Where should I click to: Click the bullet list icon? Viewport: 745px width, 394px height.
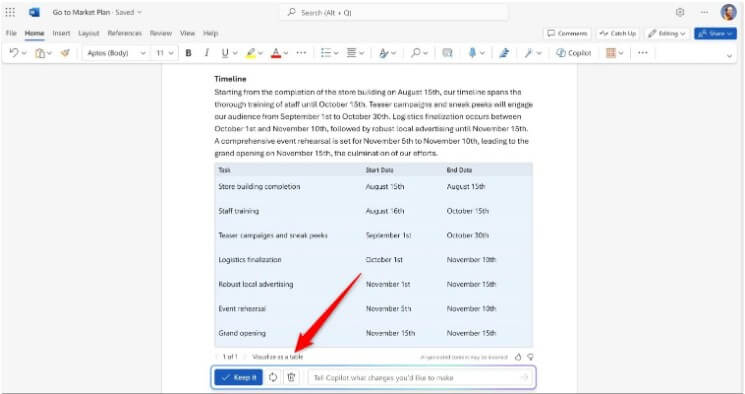325,53
